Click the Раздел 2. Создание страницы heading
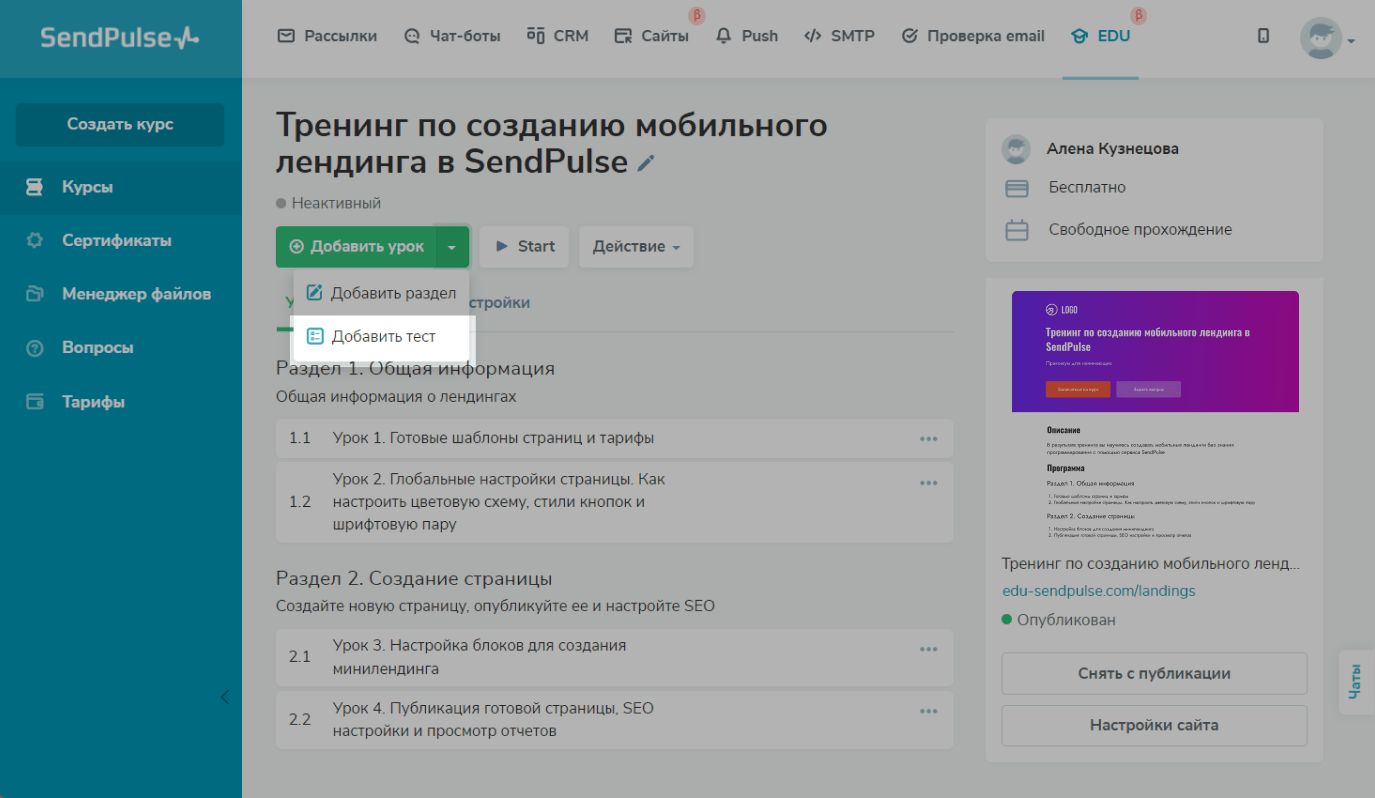 414,578
